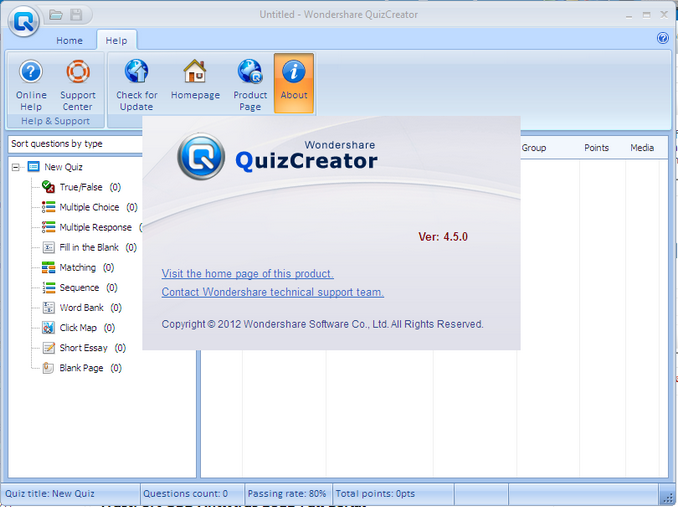Select the New Quiz root node
This screenshot has width=678, height=507.
click(x=55, y=167)
